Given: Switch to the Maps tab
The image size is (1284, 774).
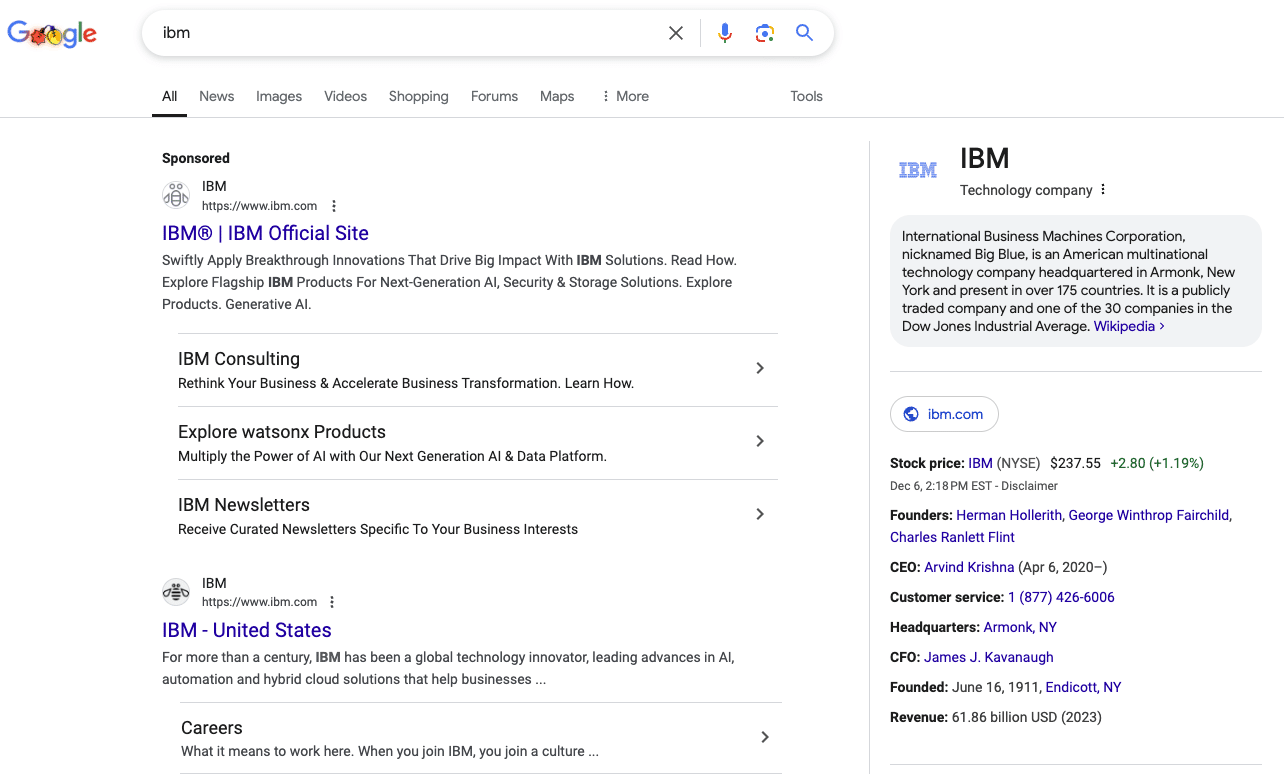Looking at the screenshot, I should (557, 96).
